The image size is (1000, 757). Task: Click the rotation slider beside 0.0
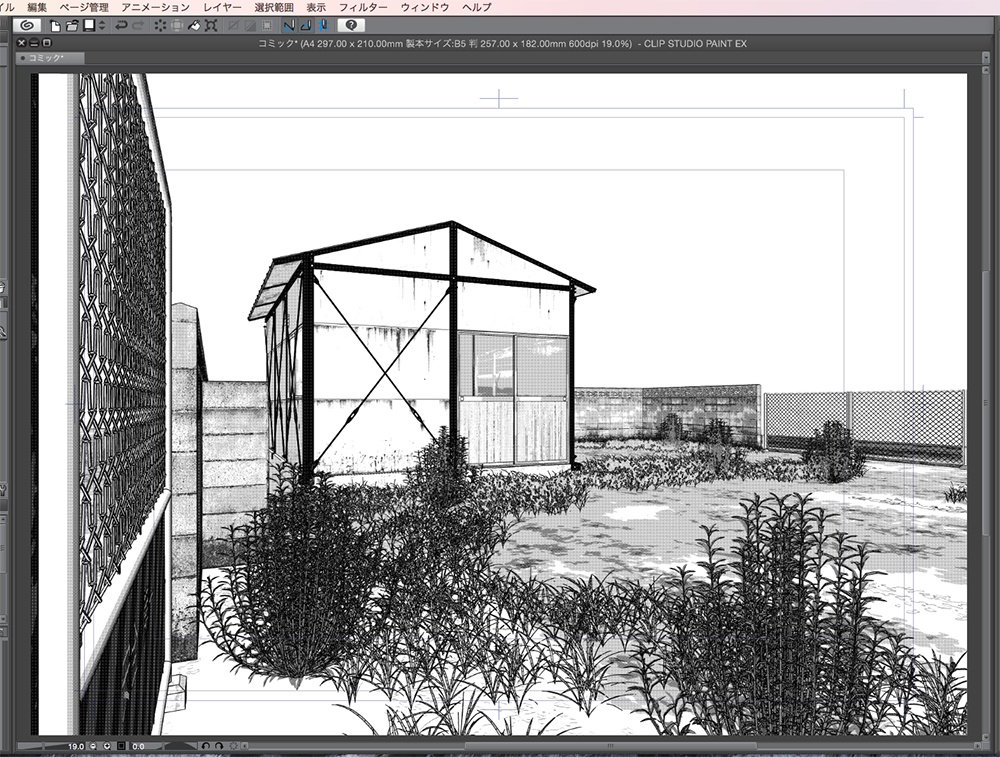[180, 746]
